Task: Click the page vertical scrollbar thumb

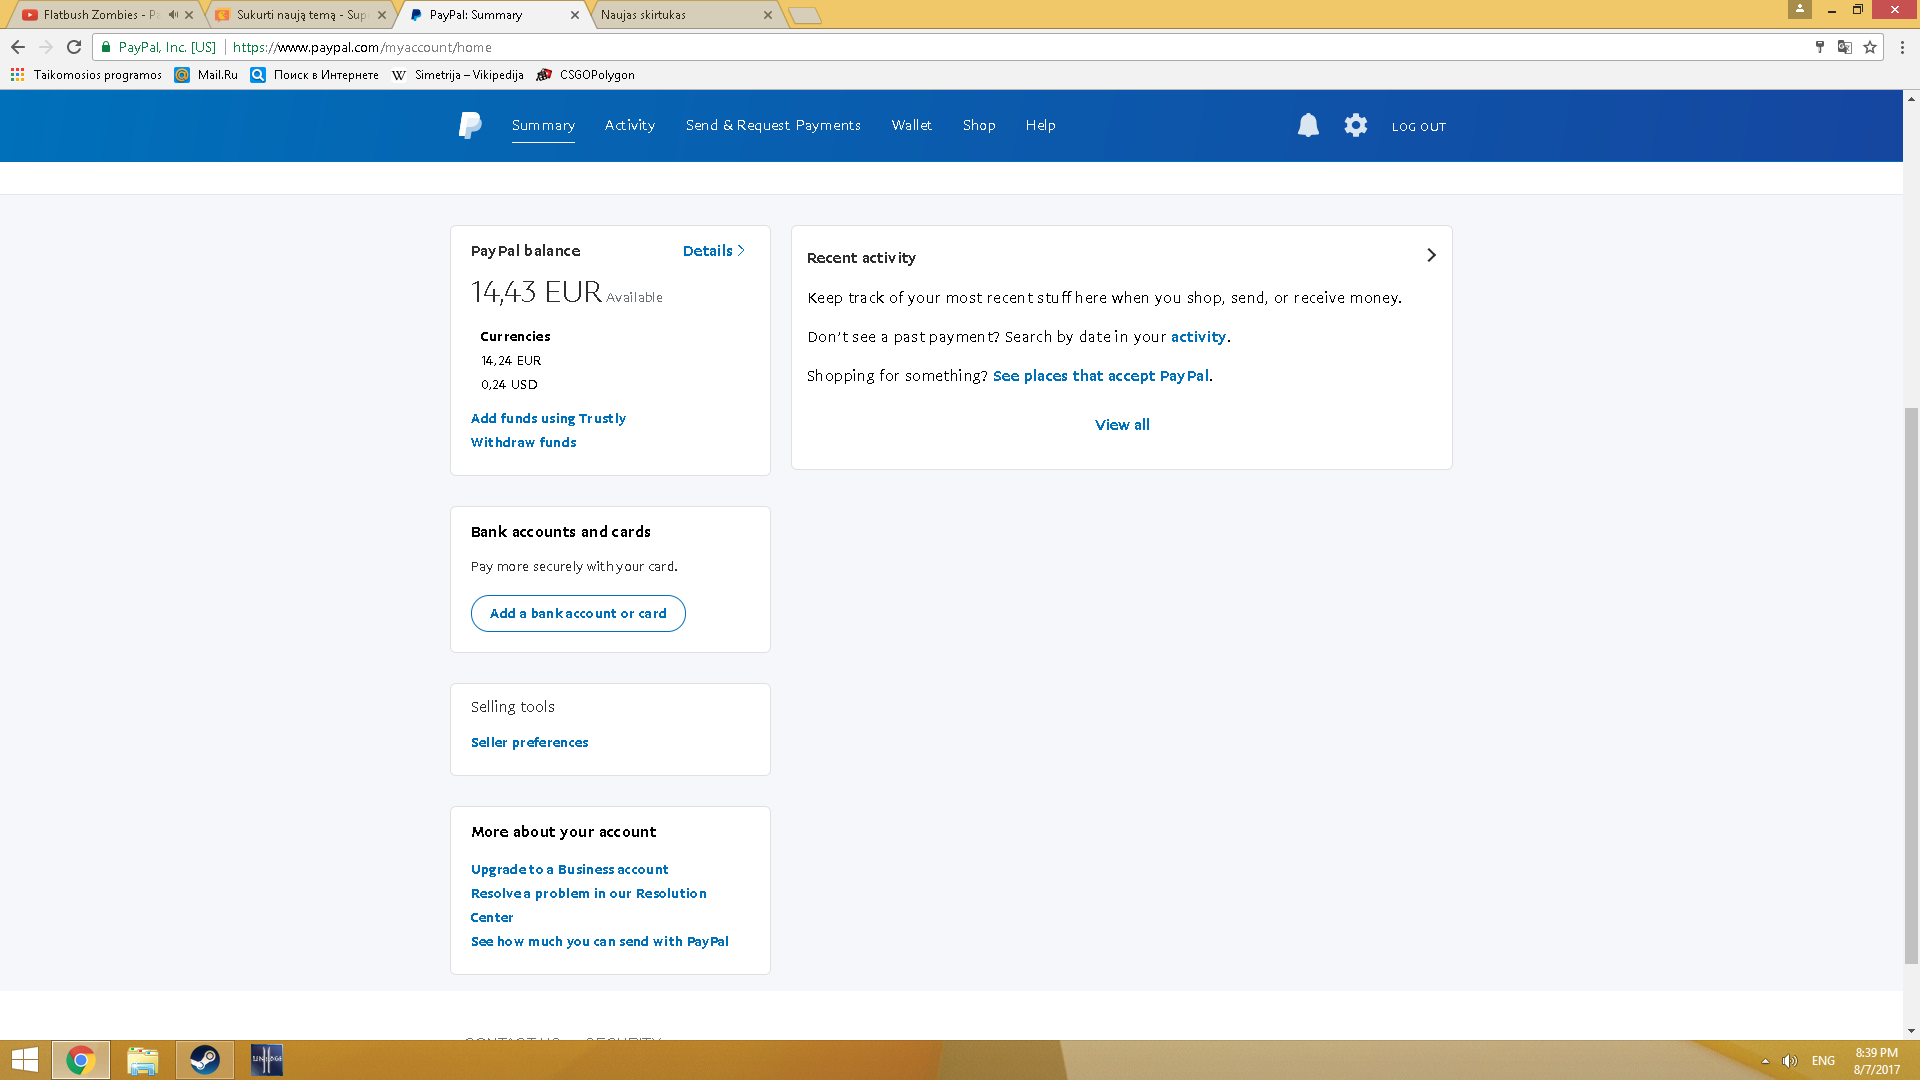Action: coord(1911,685)
